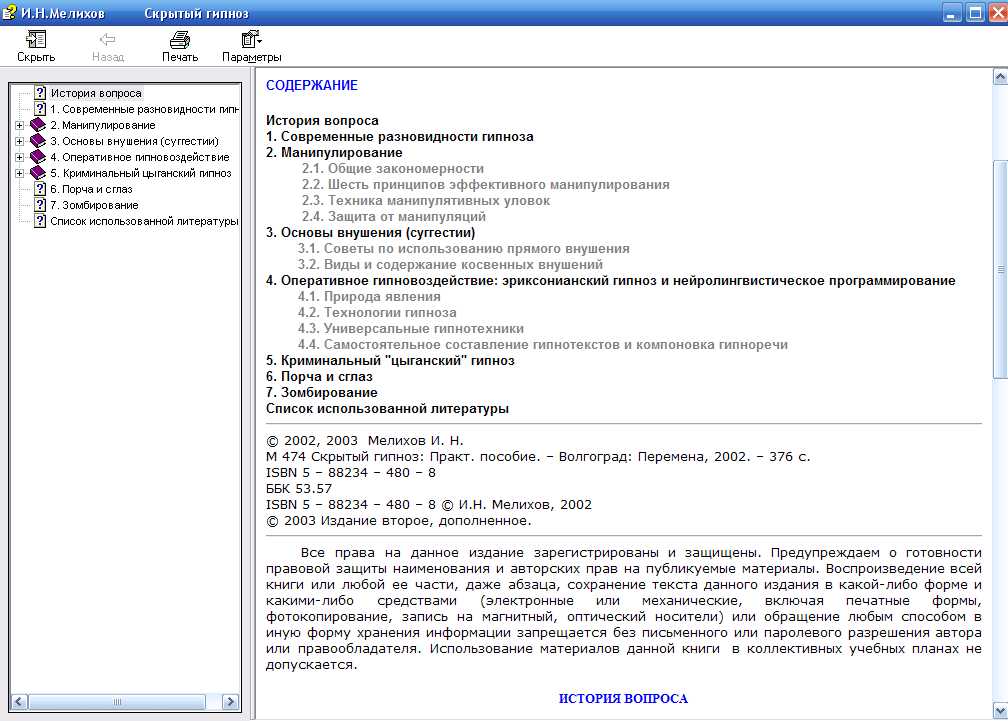
Task: Select 2. Манипулирование tree item
Action: pos(103,125)
